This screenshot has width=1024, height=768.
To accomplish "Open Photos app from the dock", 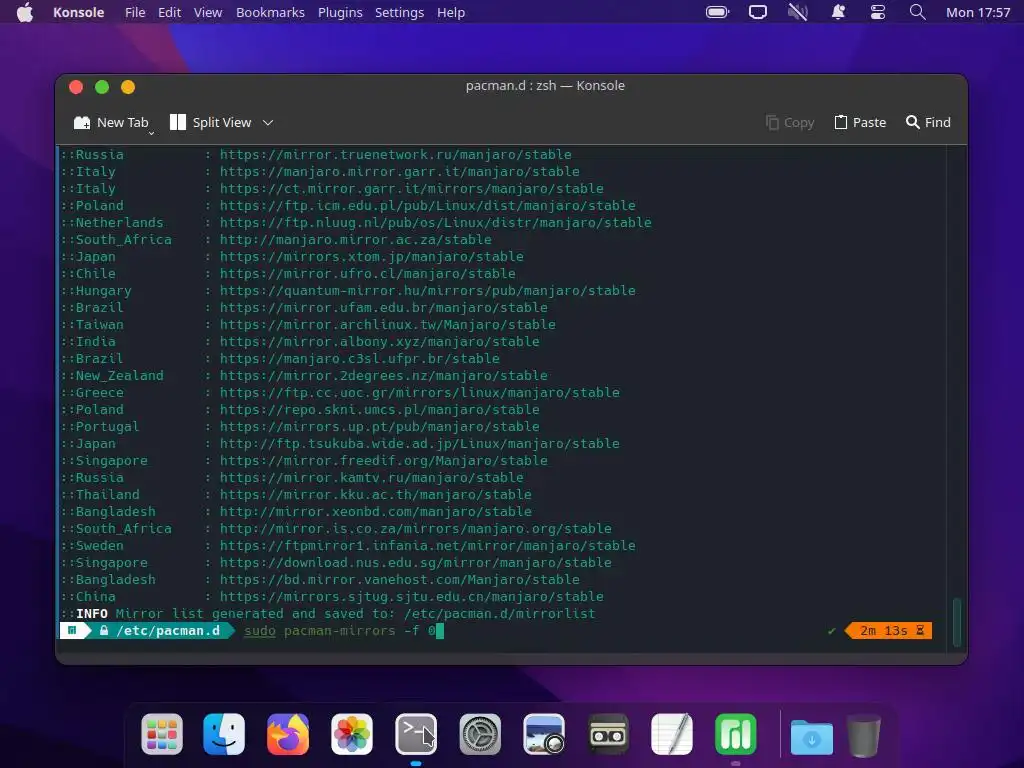I will tap(352, 734).
